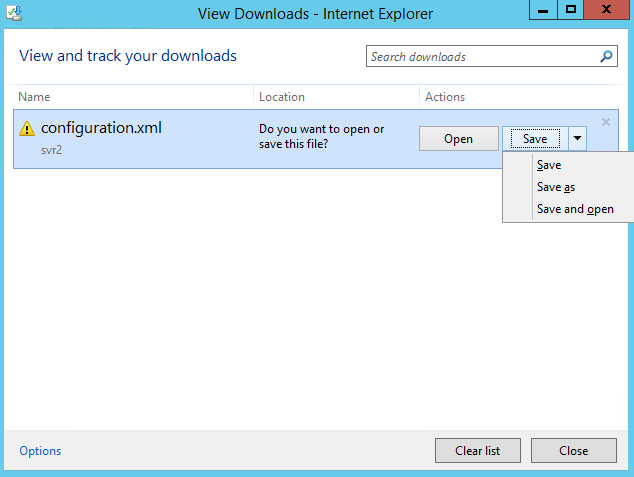Viewport: 634px width, 477px height.
Task: Click the 'Do you want to open or save' message
Action: click(x=321, y=136)
